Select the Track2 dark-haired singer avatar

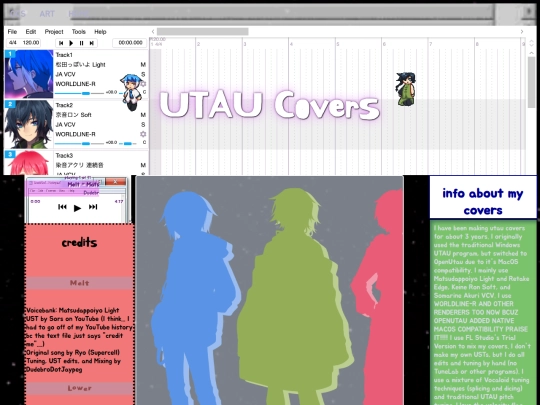[29, 124]
